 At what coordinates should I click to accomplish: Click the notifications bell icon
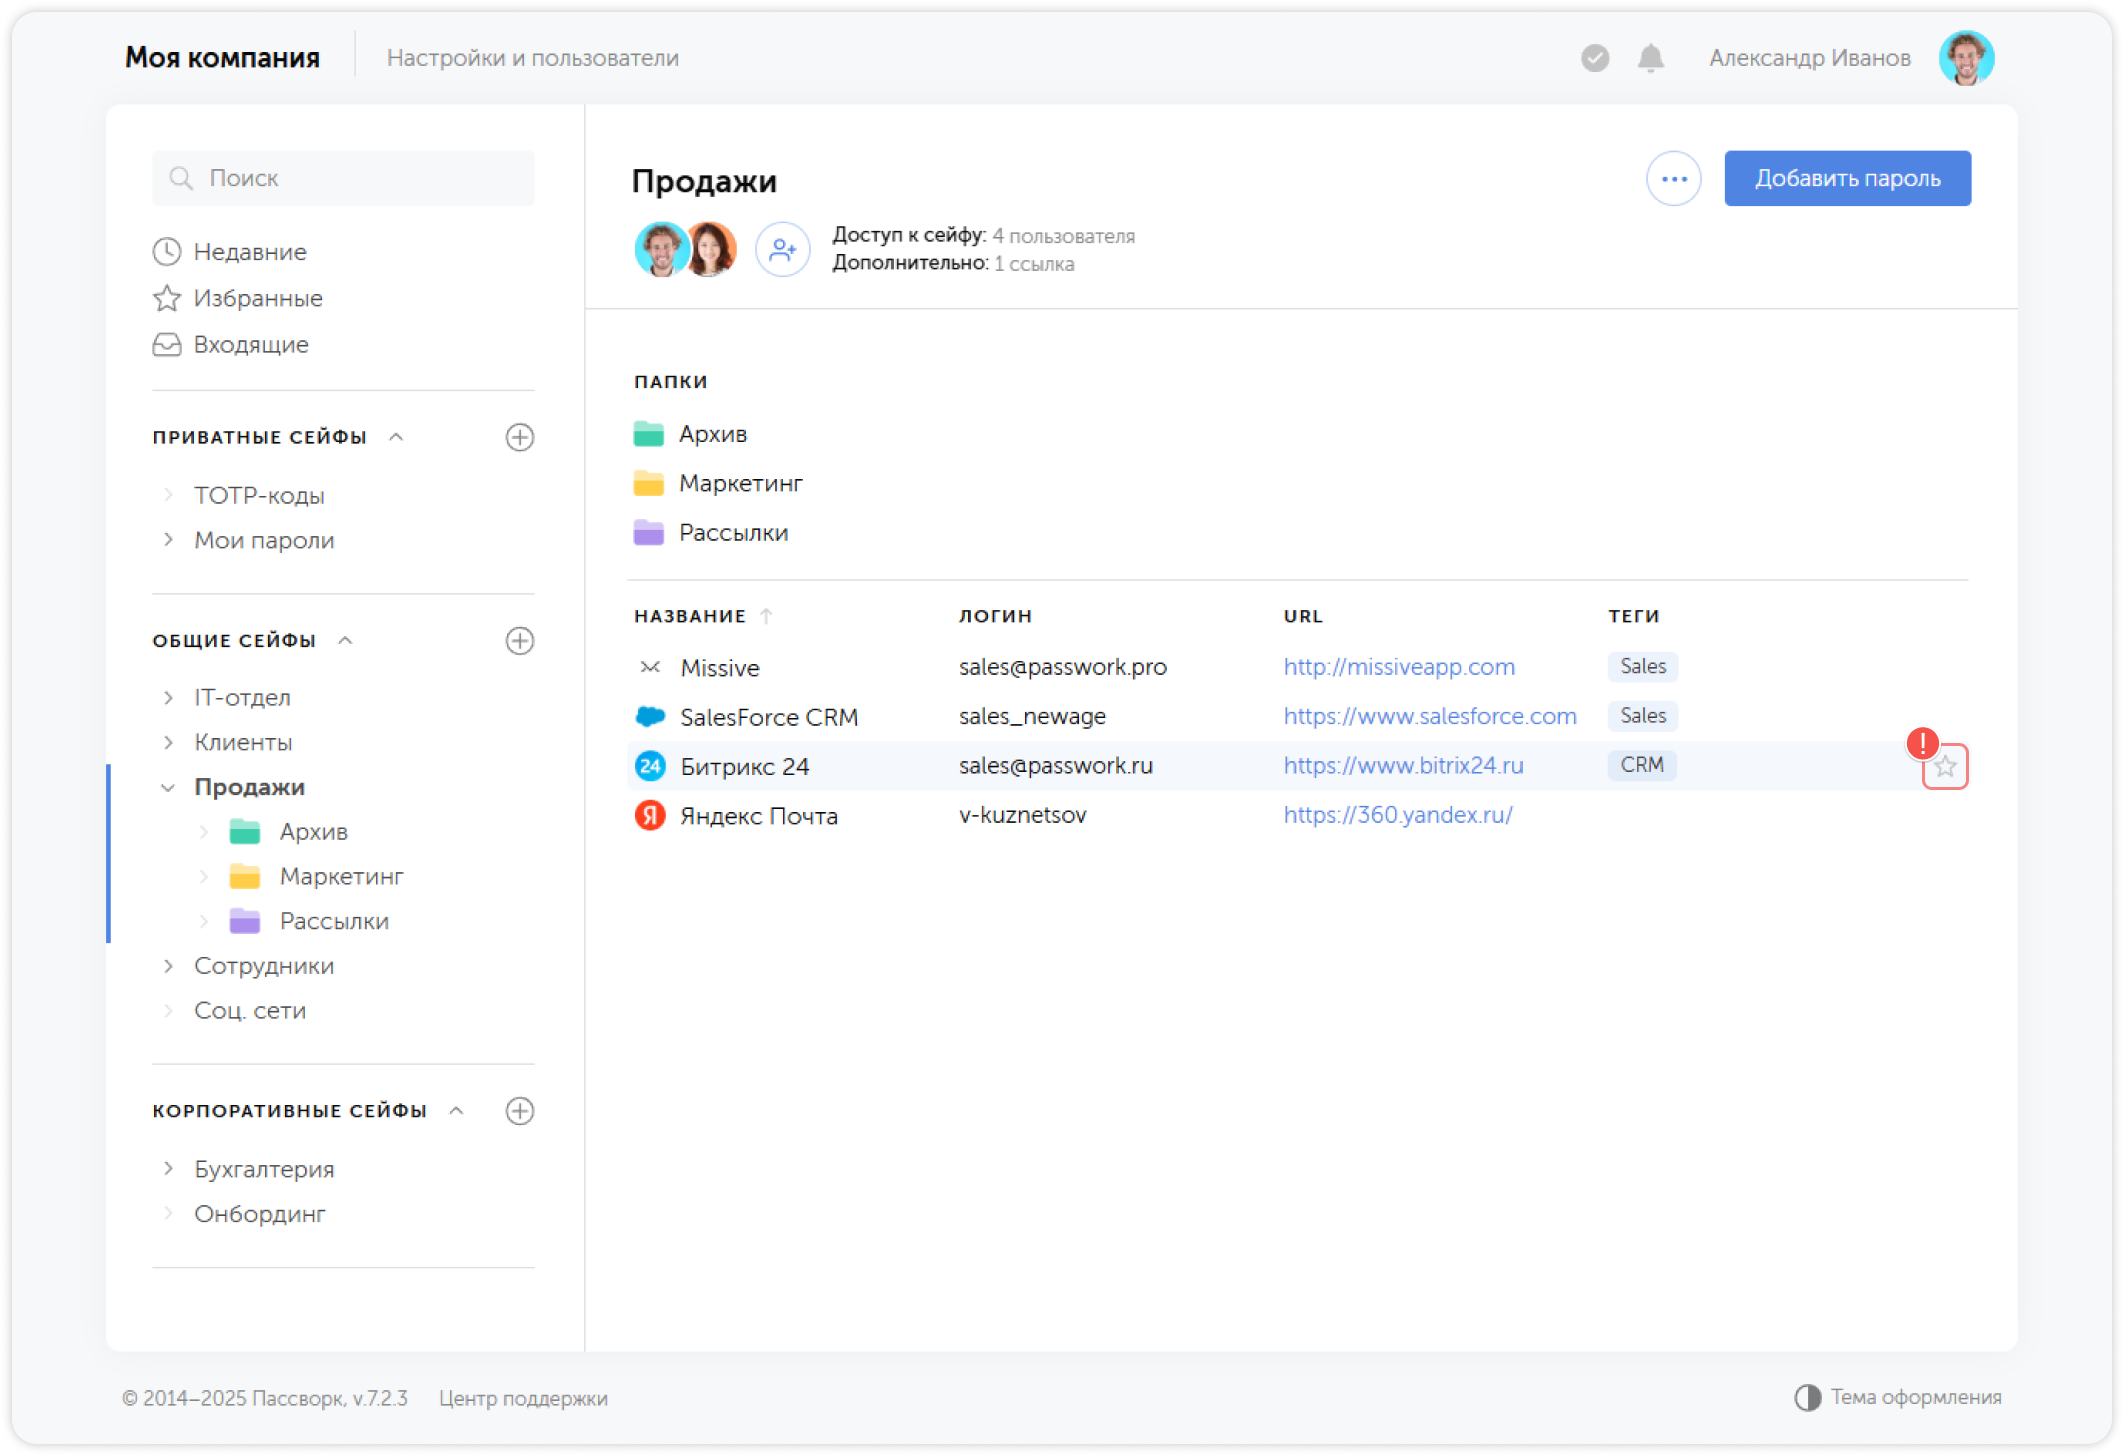(x=1650, y=58)
